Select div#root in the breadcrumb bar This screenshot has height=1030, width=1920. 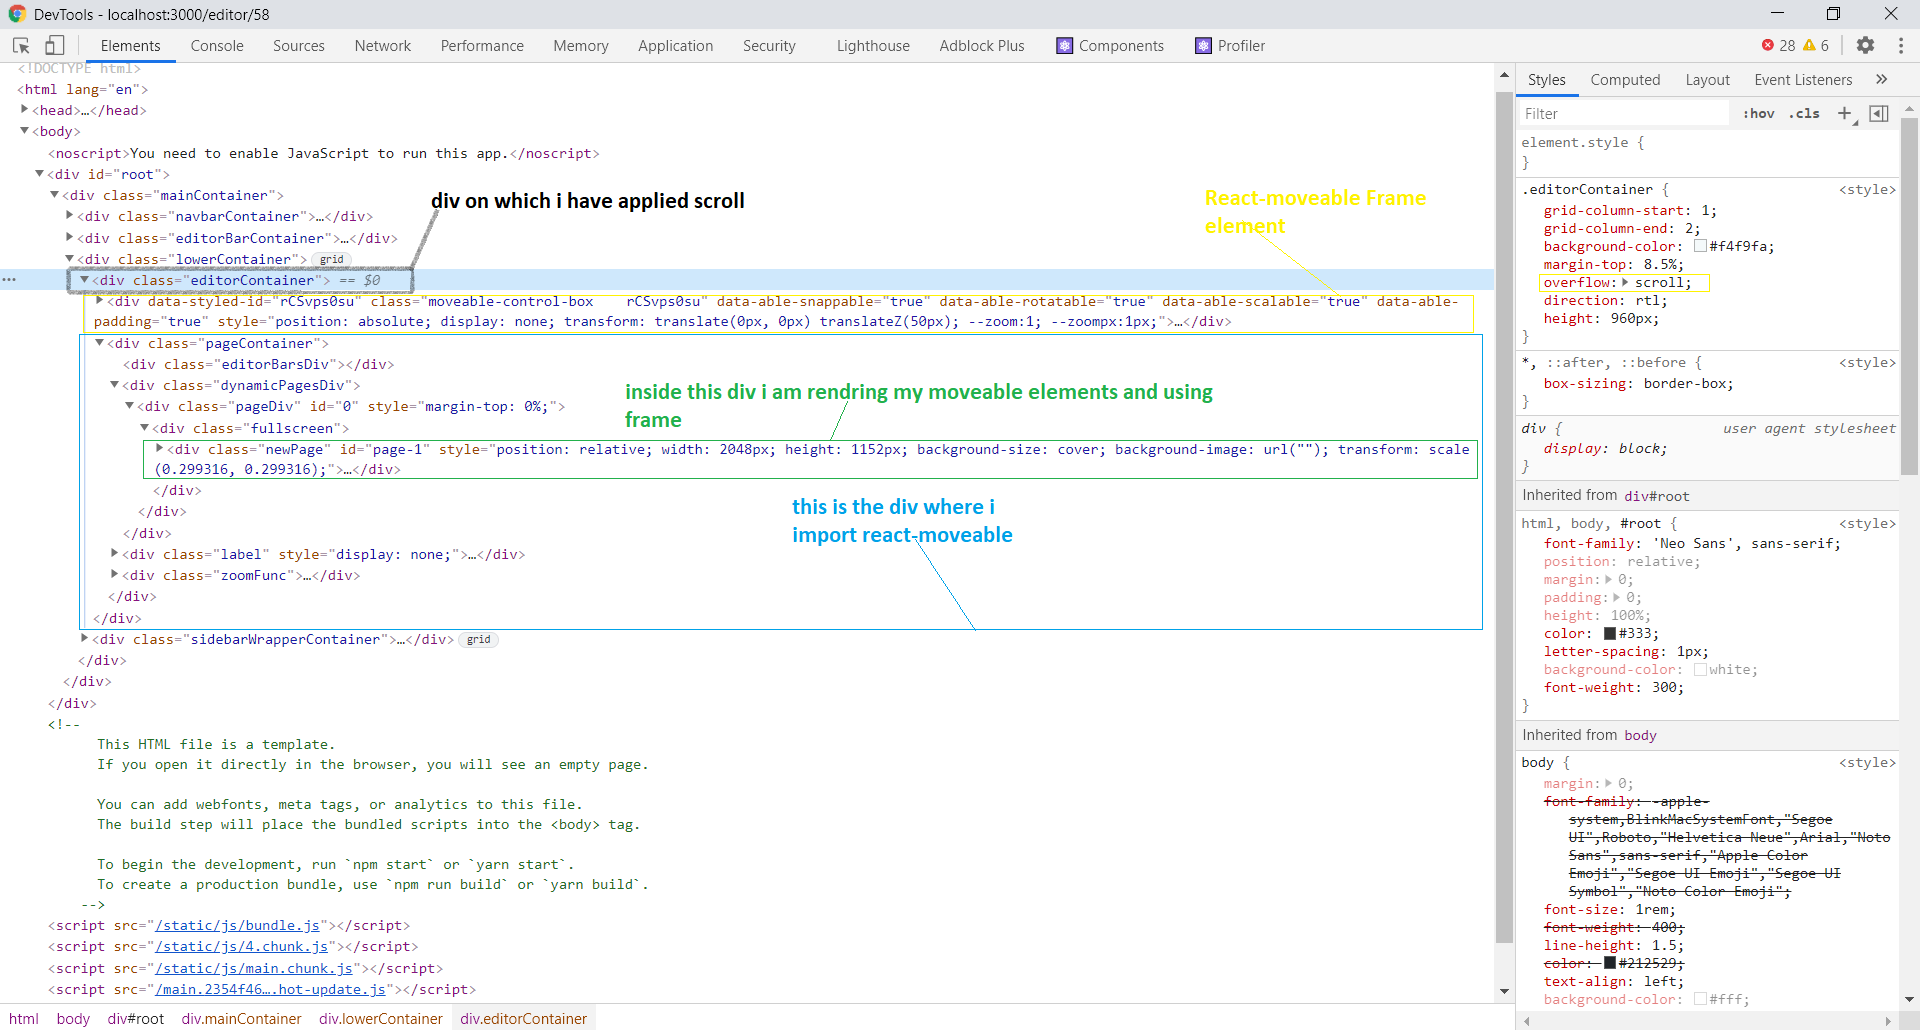[x=136, y=1019]
